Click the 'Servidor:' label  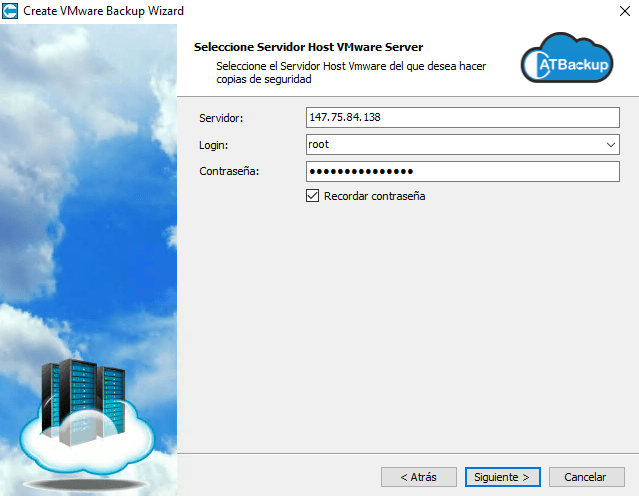pyautogui.click(x=221, y=118)
